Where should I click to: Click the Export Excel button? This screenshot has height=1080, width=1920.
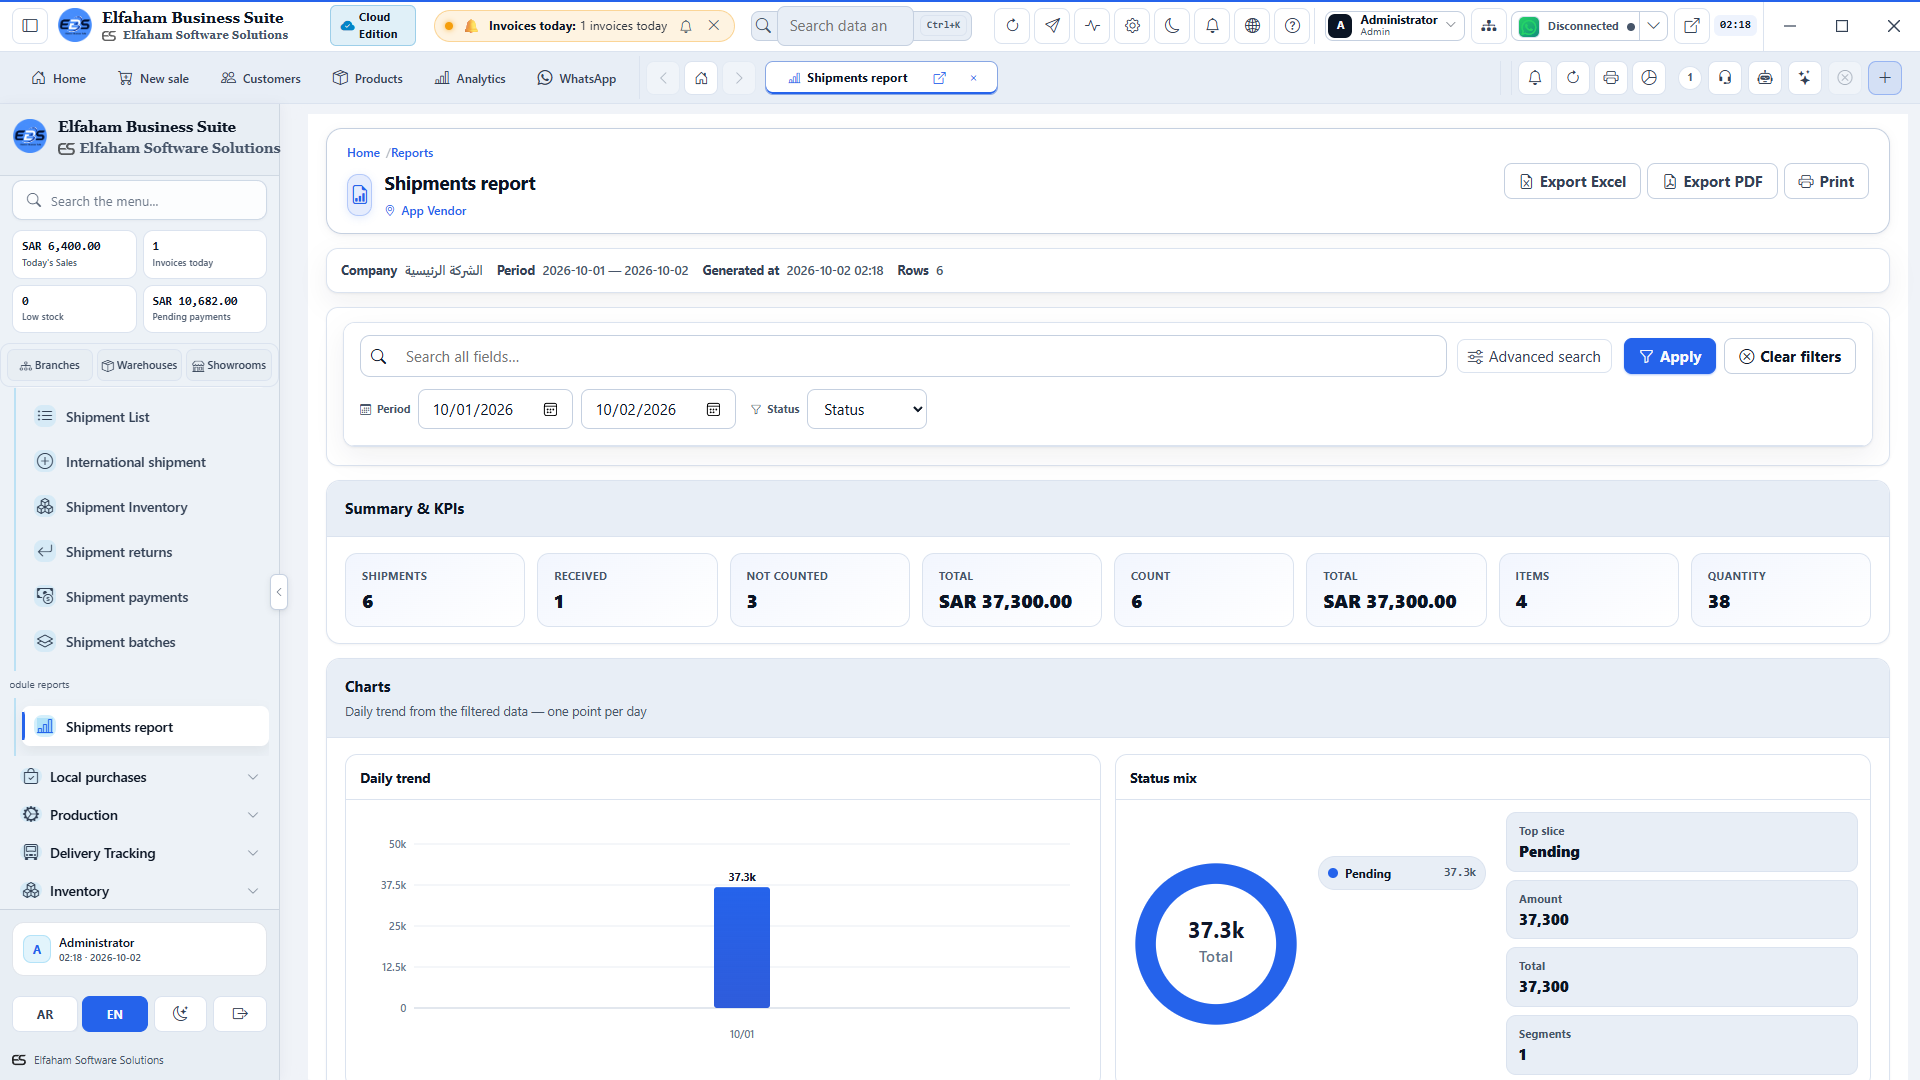pos(1572,181)
